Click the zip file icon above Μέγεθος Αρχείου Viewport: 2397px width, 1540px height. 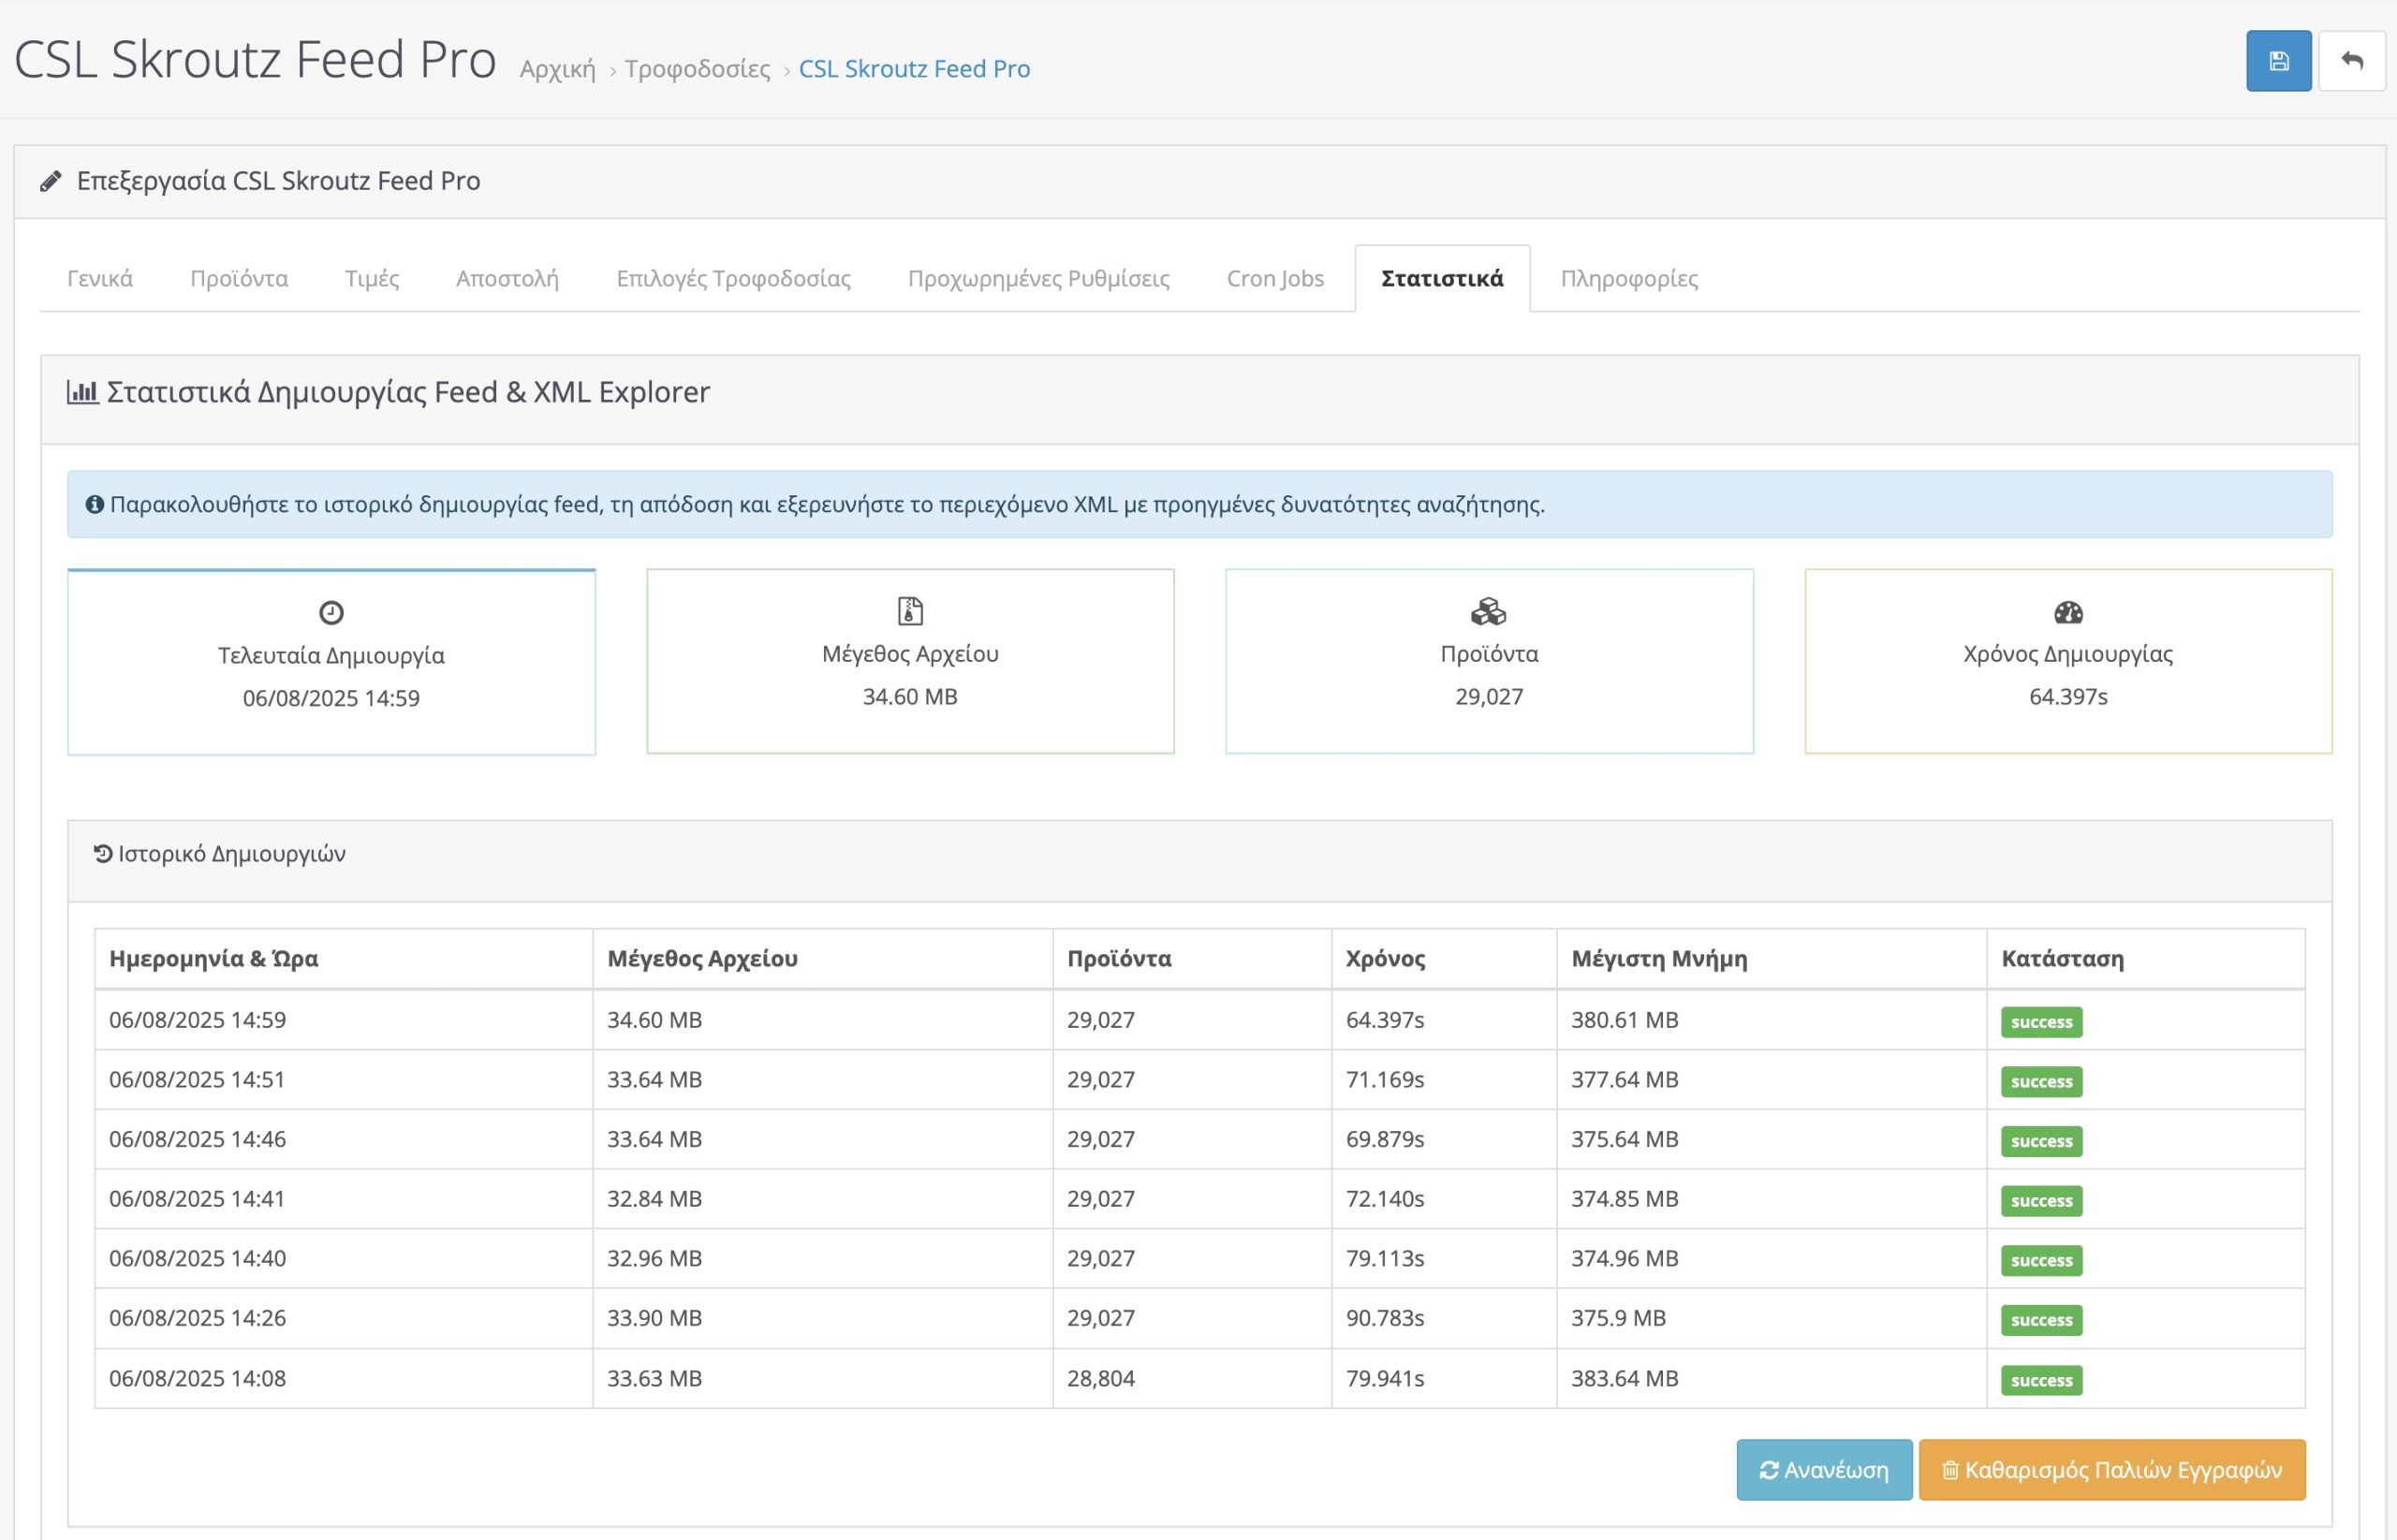pyautogui.click(x=910, y=610)
